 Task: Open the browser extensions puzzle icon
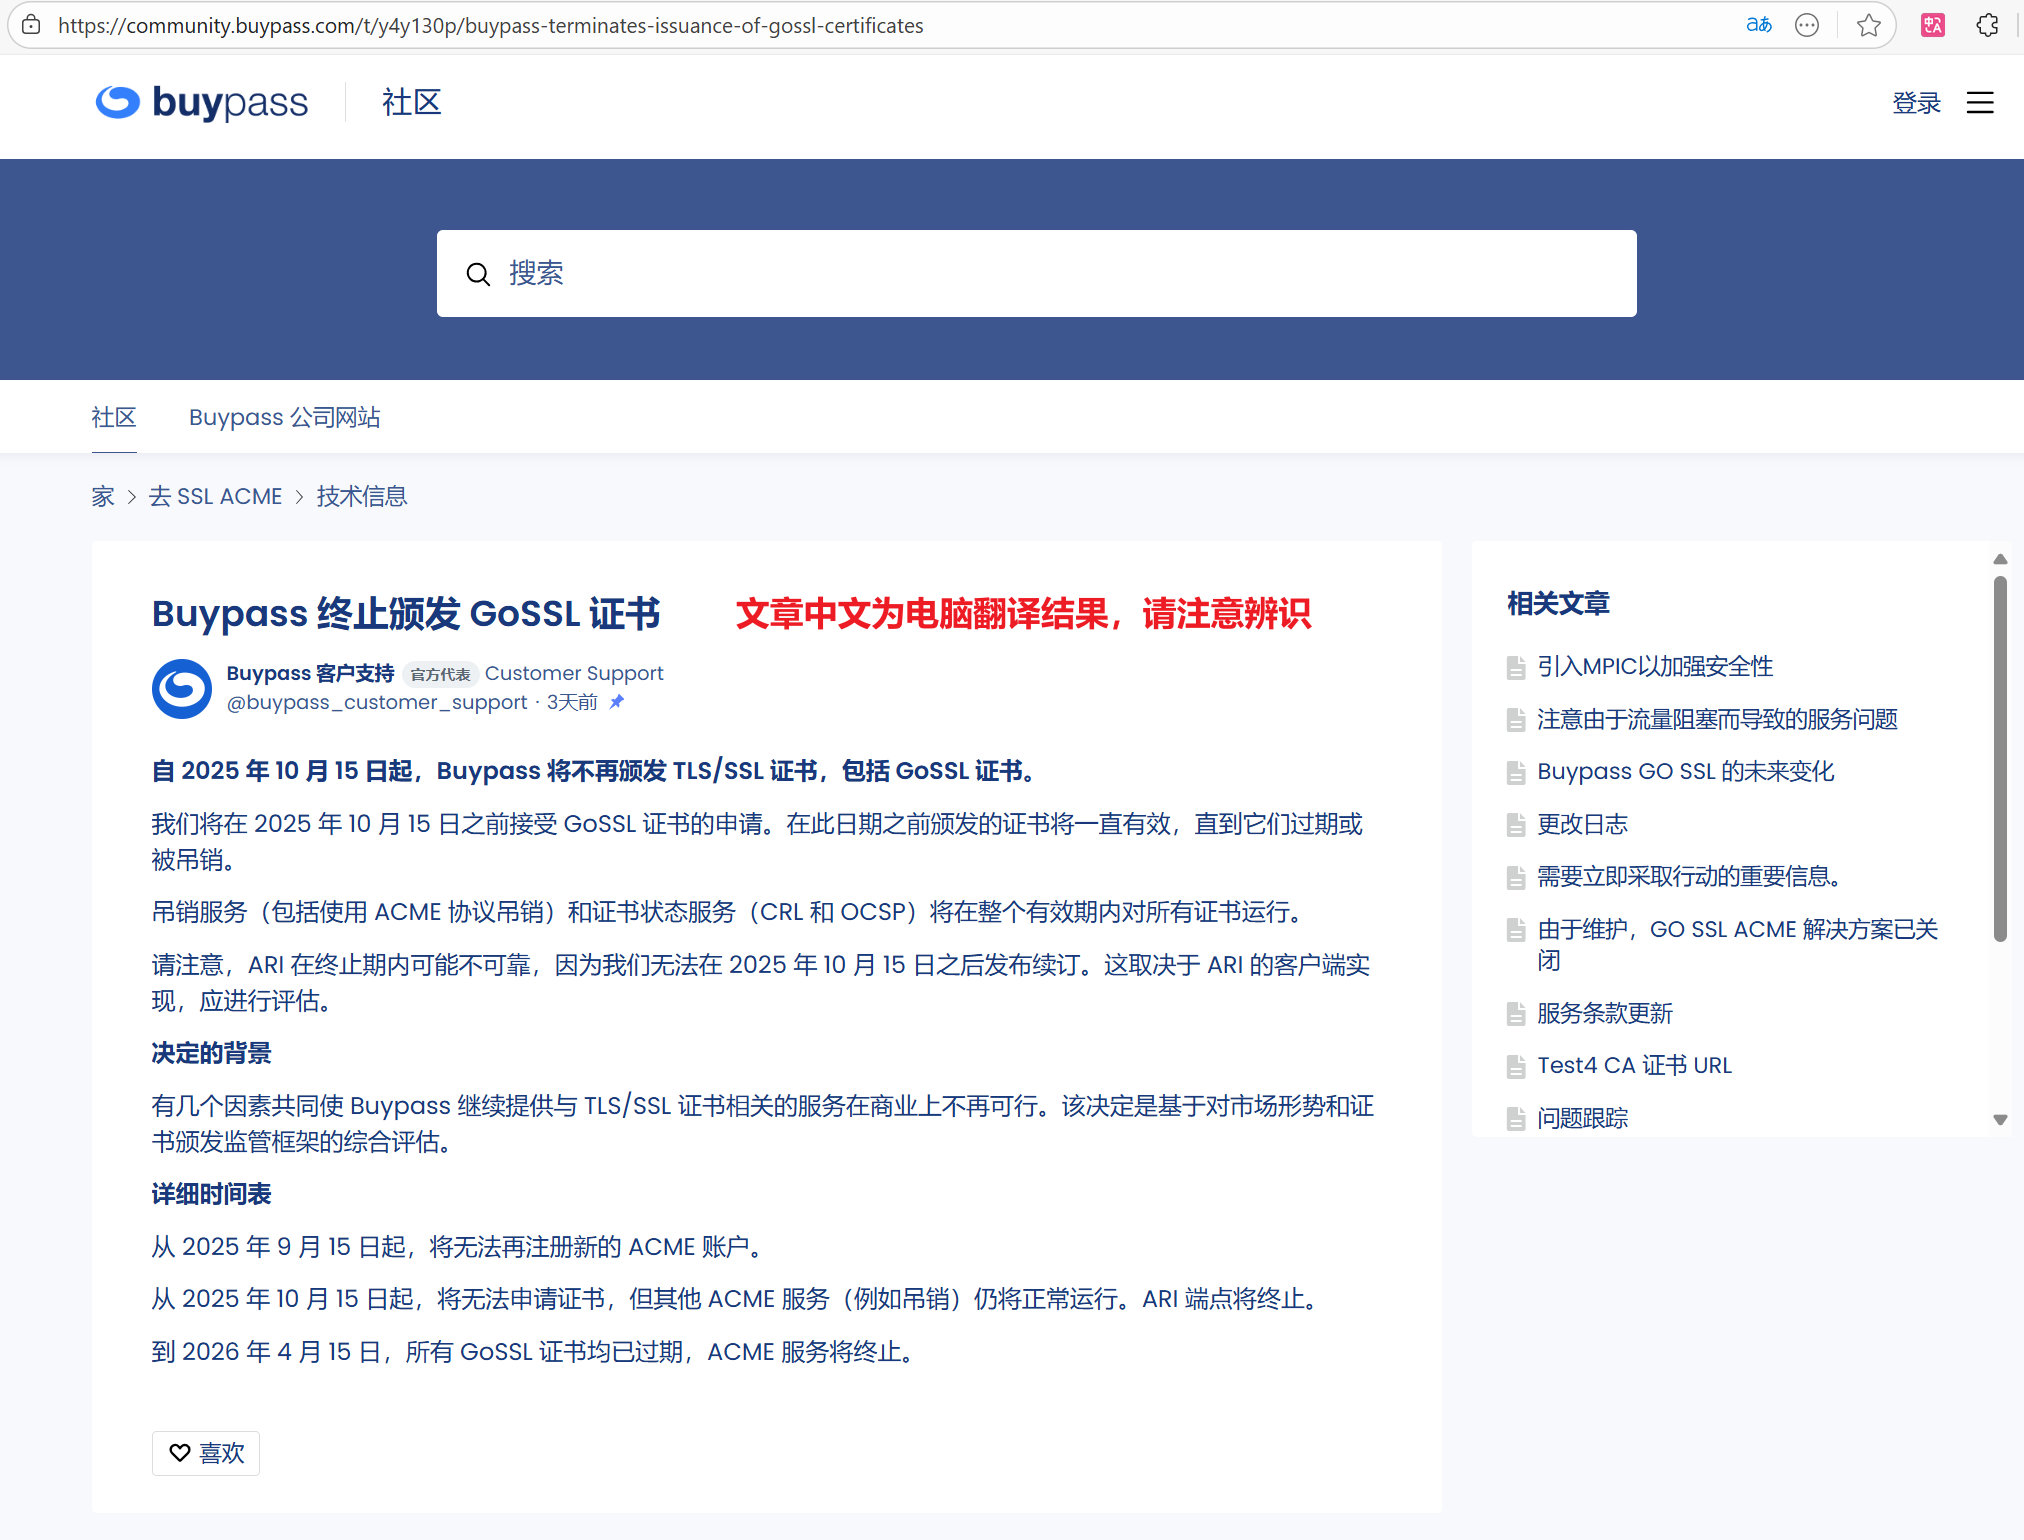pos(1987,25)
